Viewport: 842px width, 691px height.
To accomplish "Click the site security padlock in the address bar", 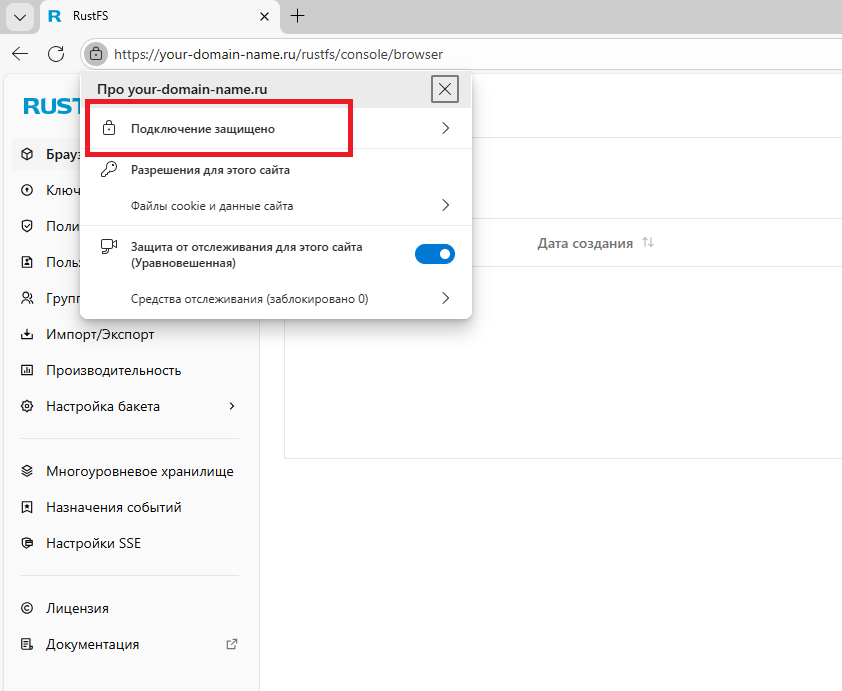I will click(x=96, y=54).
